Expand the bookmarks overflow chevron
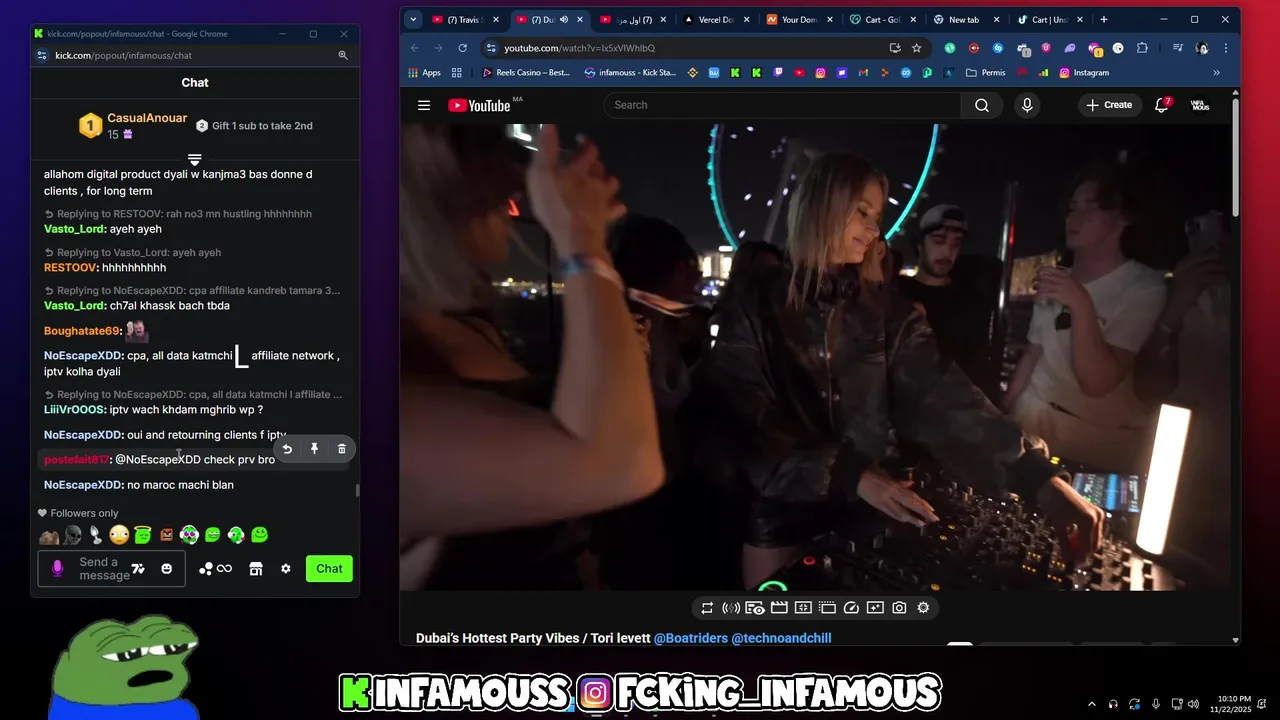The image size is (1280, 720). coord(1216,73)
